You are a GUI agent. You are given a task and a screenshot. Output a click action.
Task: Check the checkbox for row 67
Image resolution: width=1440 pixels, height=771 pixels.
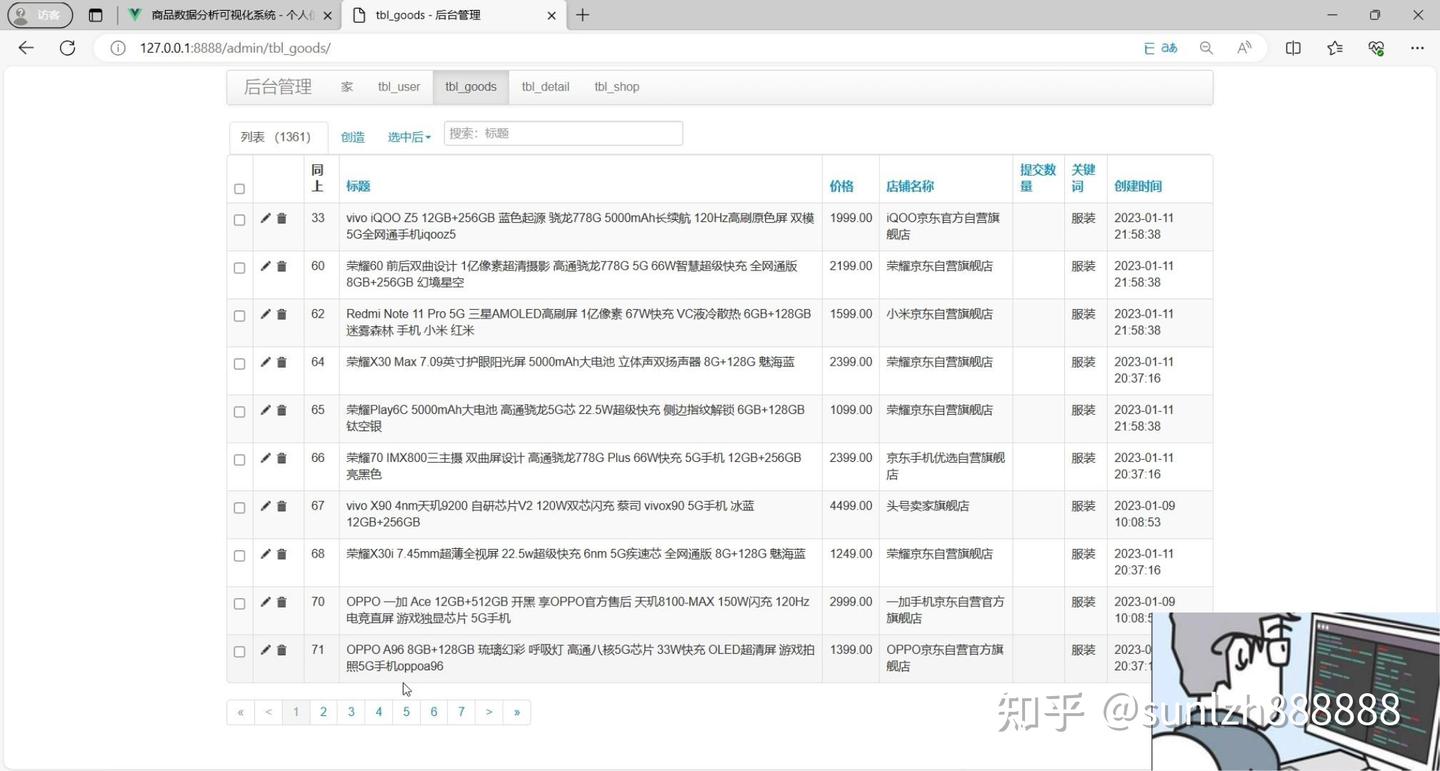tap(239, 508)
